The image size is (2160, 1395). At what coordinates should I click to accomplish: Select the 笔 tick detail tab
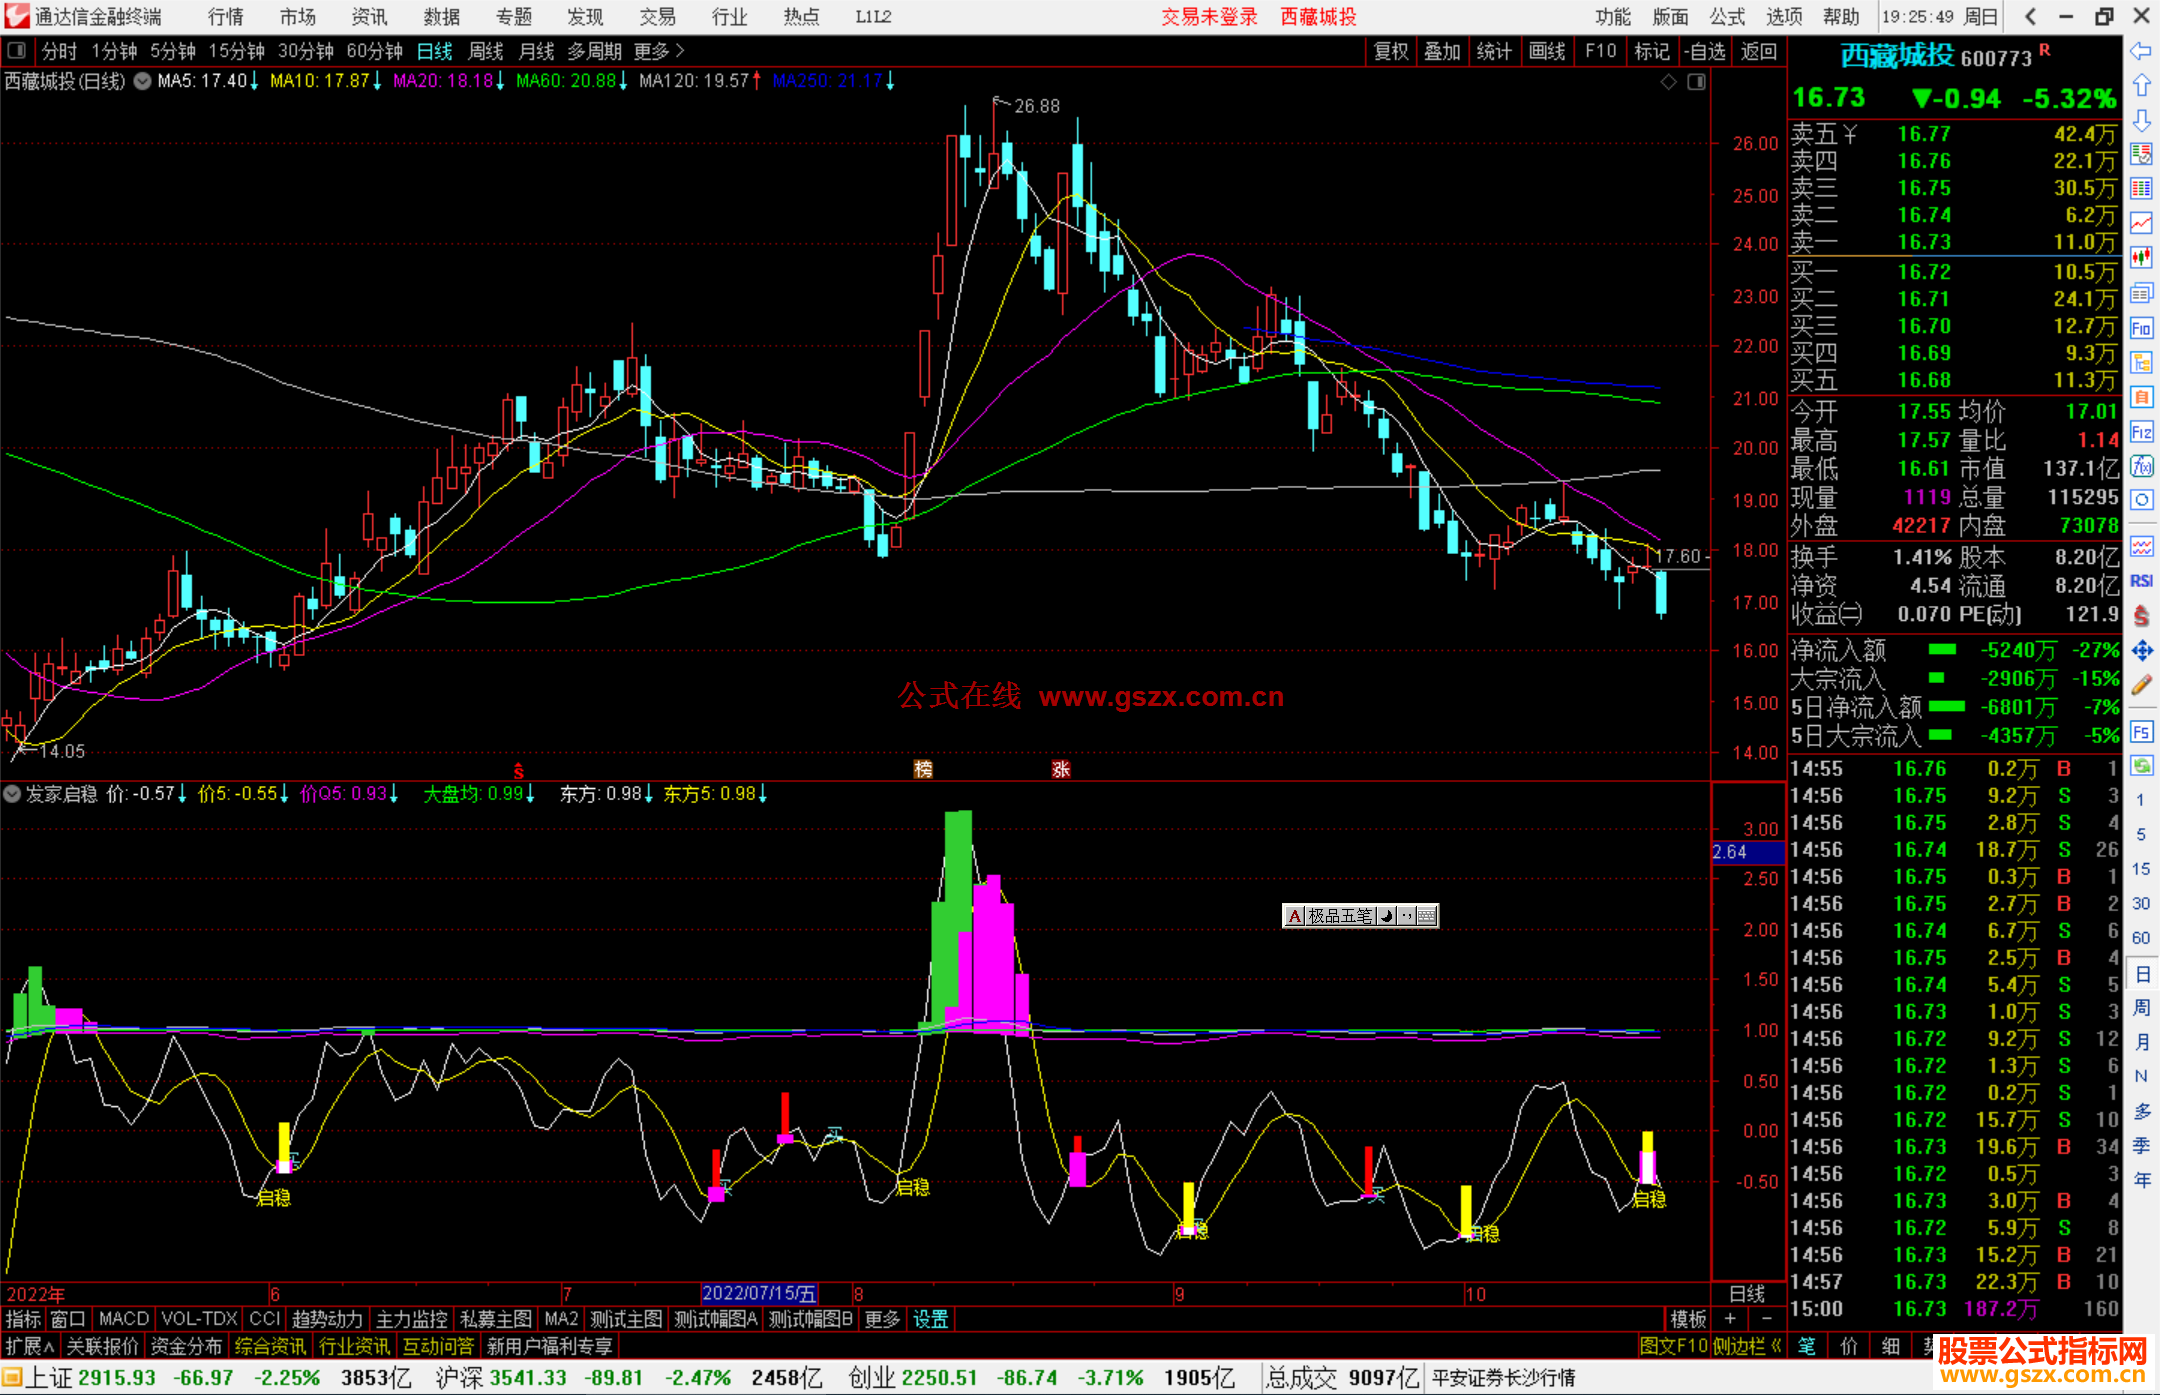1807,1346
